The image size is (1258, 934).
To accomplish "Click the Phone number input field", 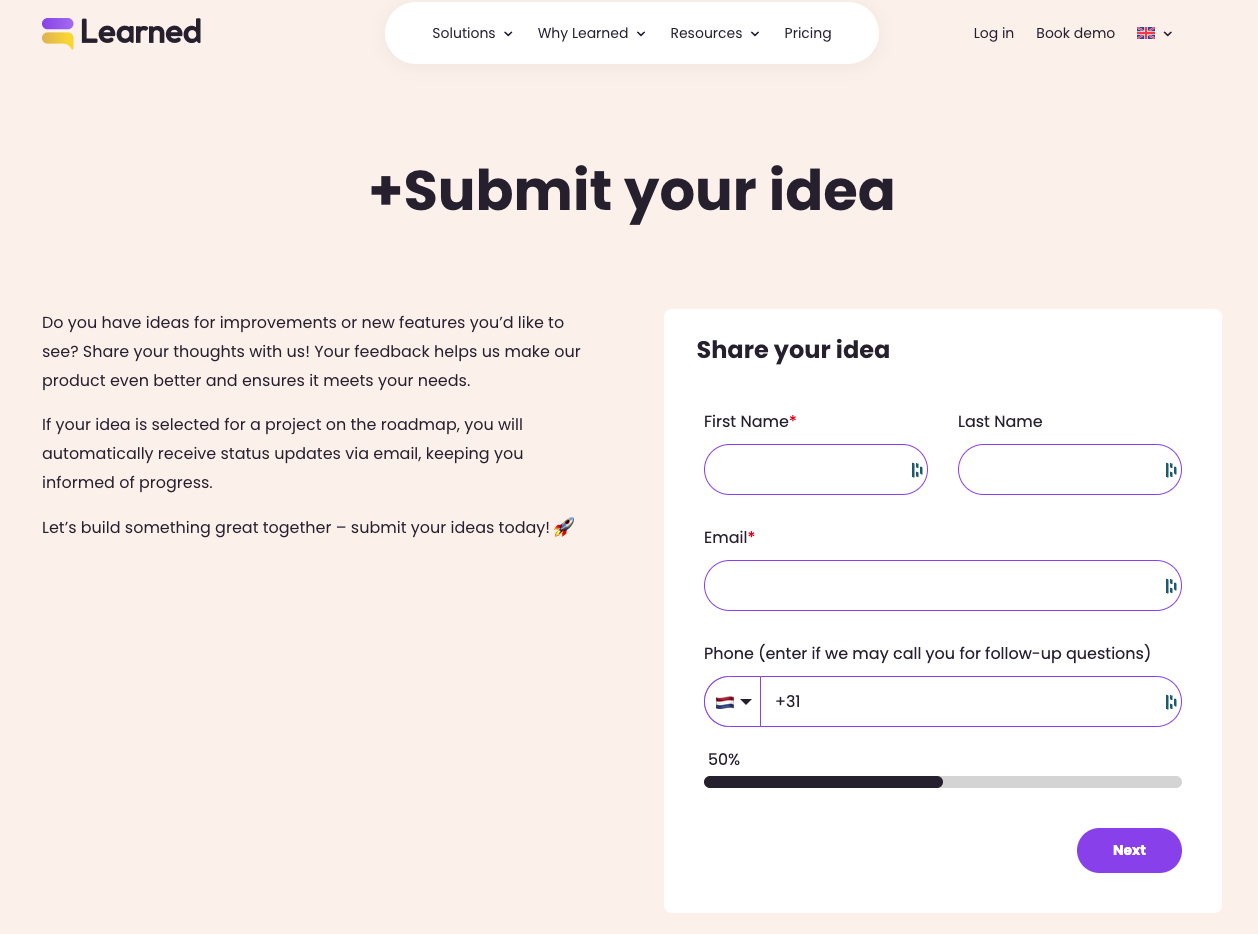I will coord(960,702).
